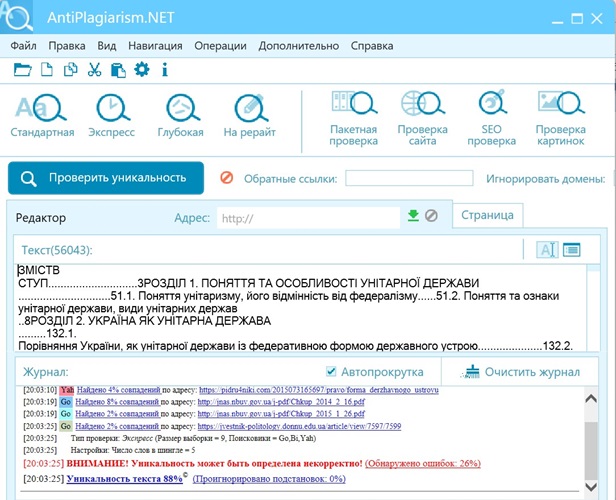Run the Экспресс check
616x500 pixels.
[112, 116]
